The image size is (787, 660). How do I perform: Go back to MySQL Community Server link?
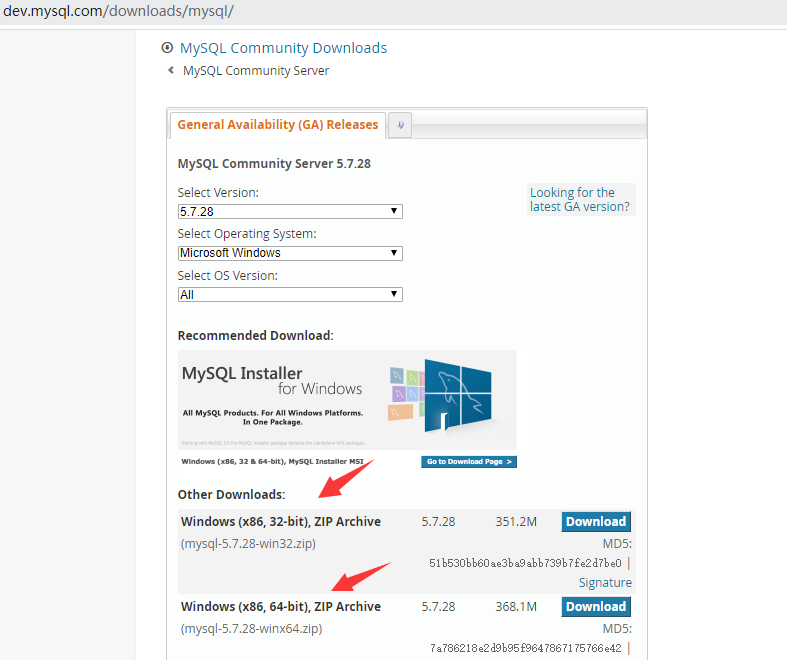tap(256, 71)
